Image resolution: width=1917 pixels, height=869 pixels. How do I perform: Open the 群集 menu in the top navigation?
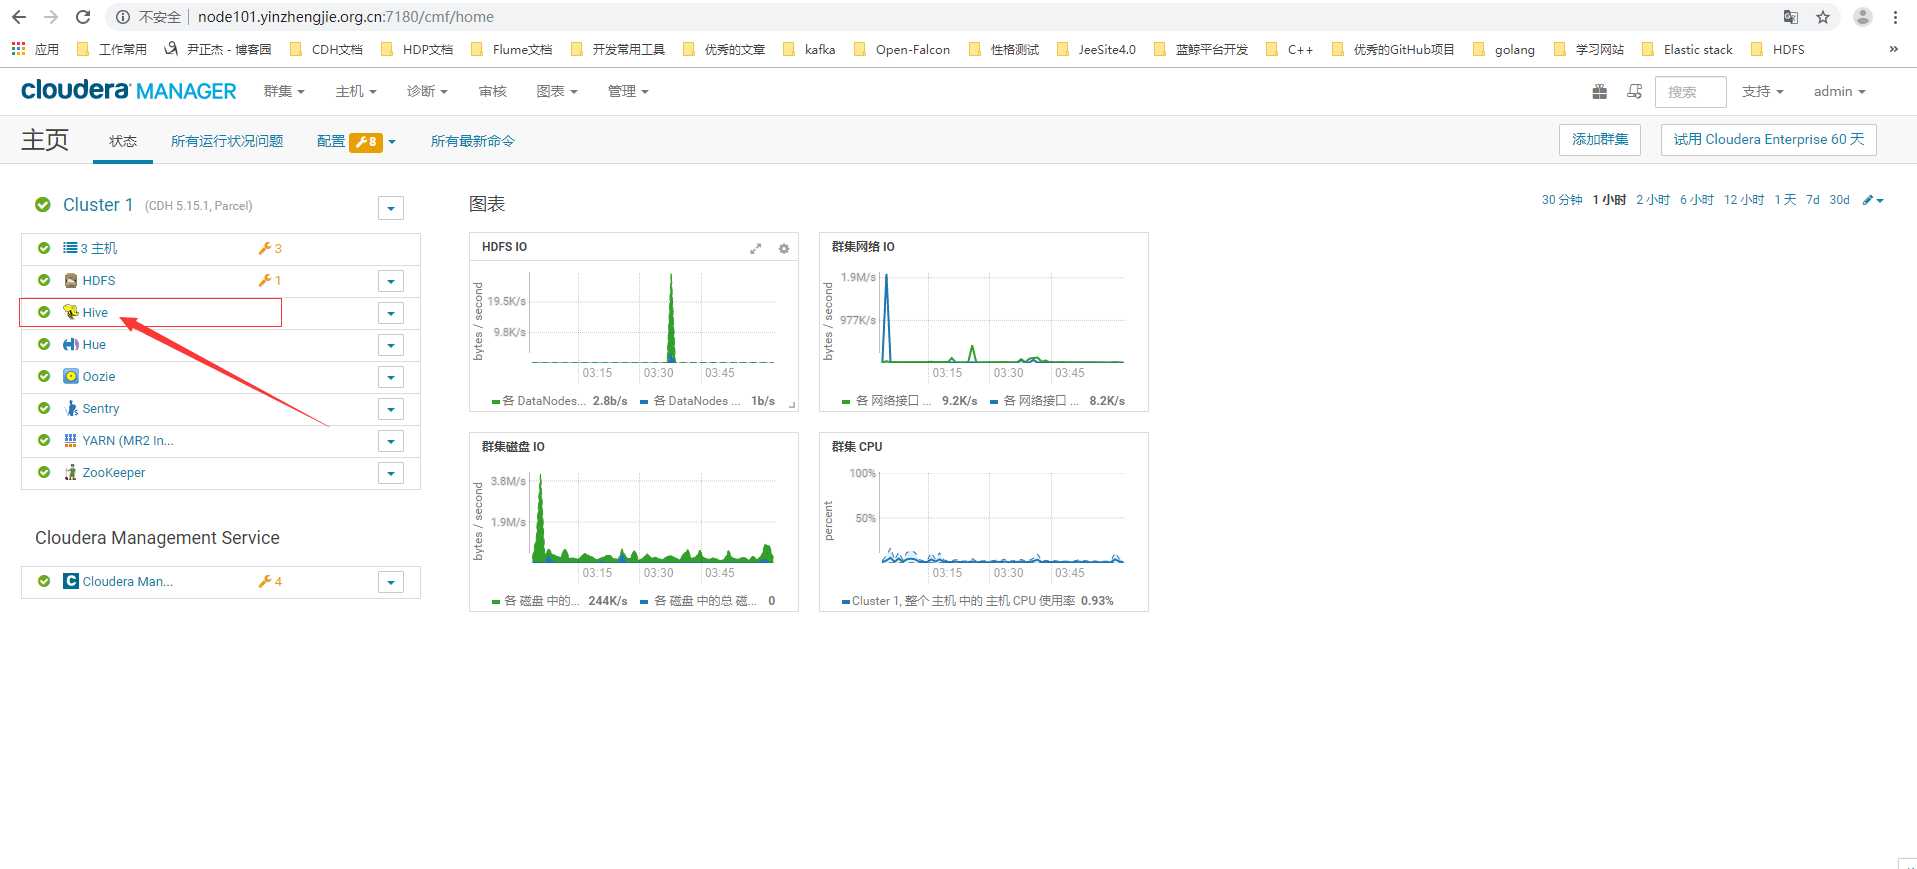point(284,91)
